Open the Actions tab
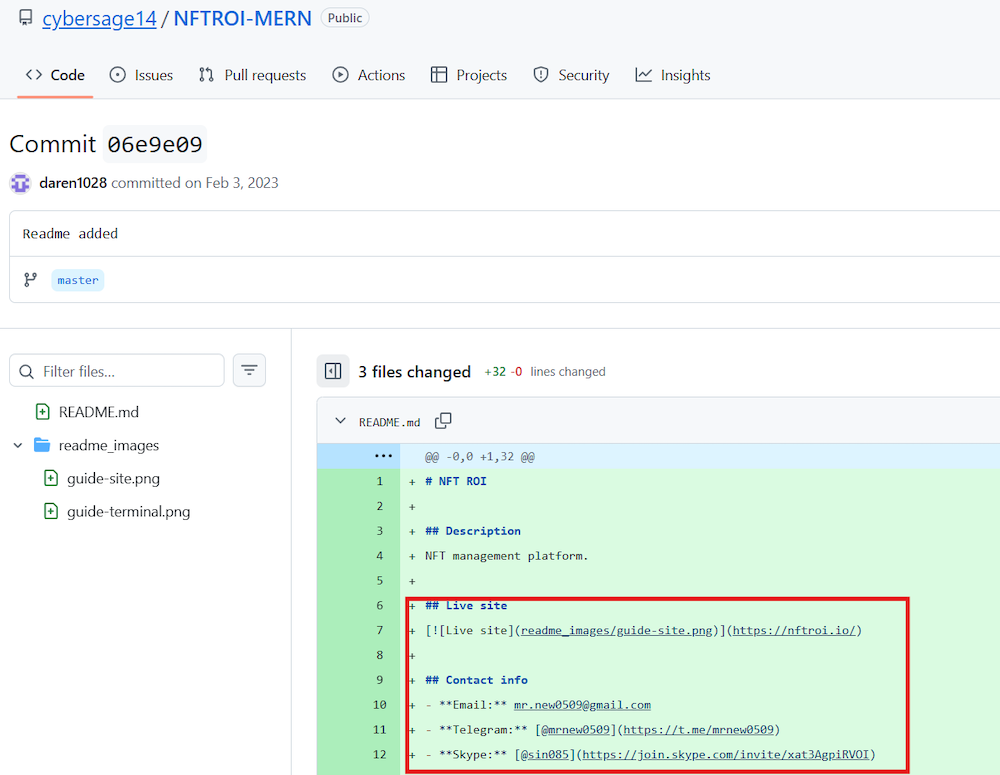 (x=369, y=75)
